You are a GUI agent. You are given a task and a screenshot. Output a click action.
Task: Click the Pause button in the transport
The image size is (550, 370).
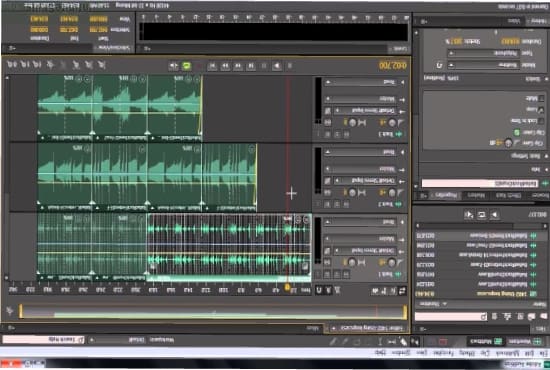coord(264,66)
